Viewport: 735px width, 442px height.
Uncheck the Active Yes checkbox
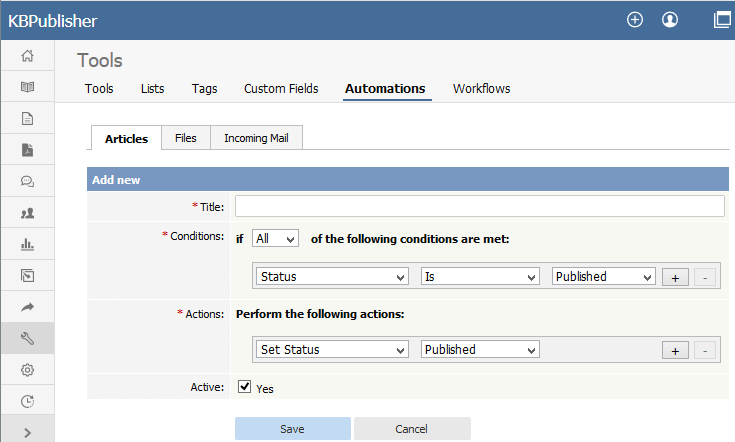244,387
